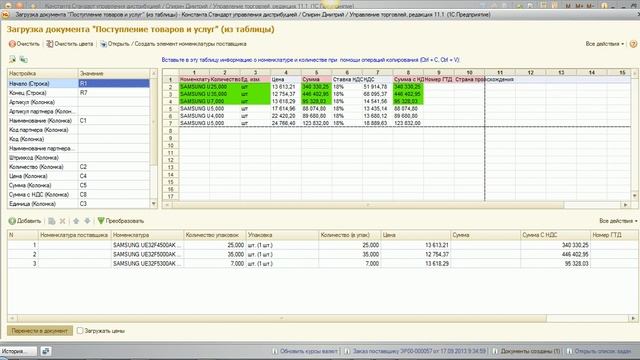Click the Ставка НДС header cell

point(347,79)
